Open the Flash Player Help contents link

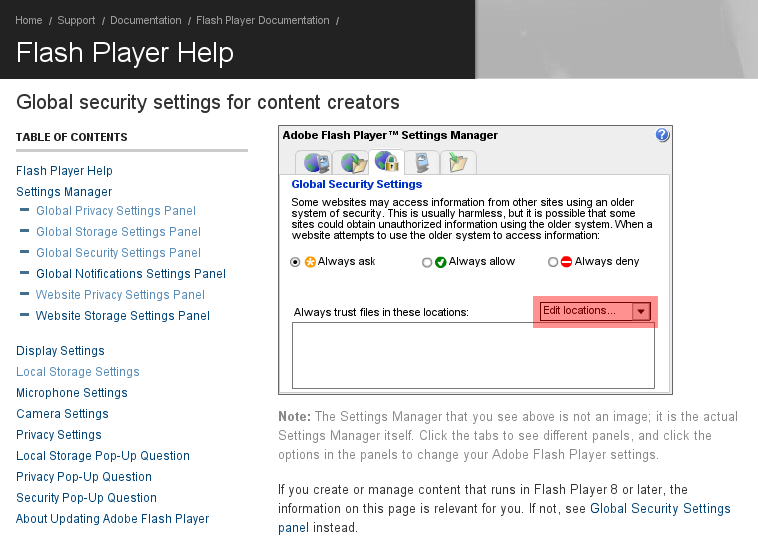(64, 171)
